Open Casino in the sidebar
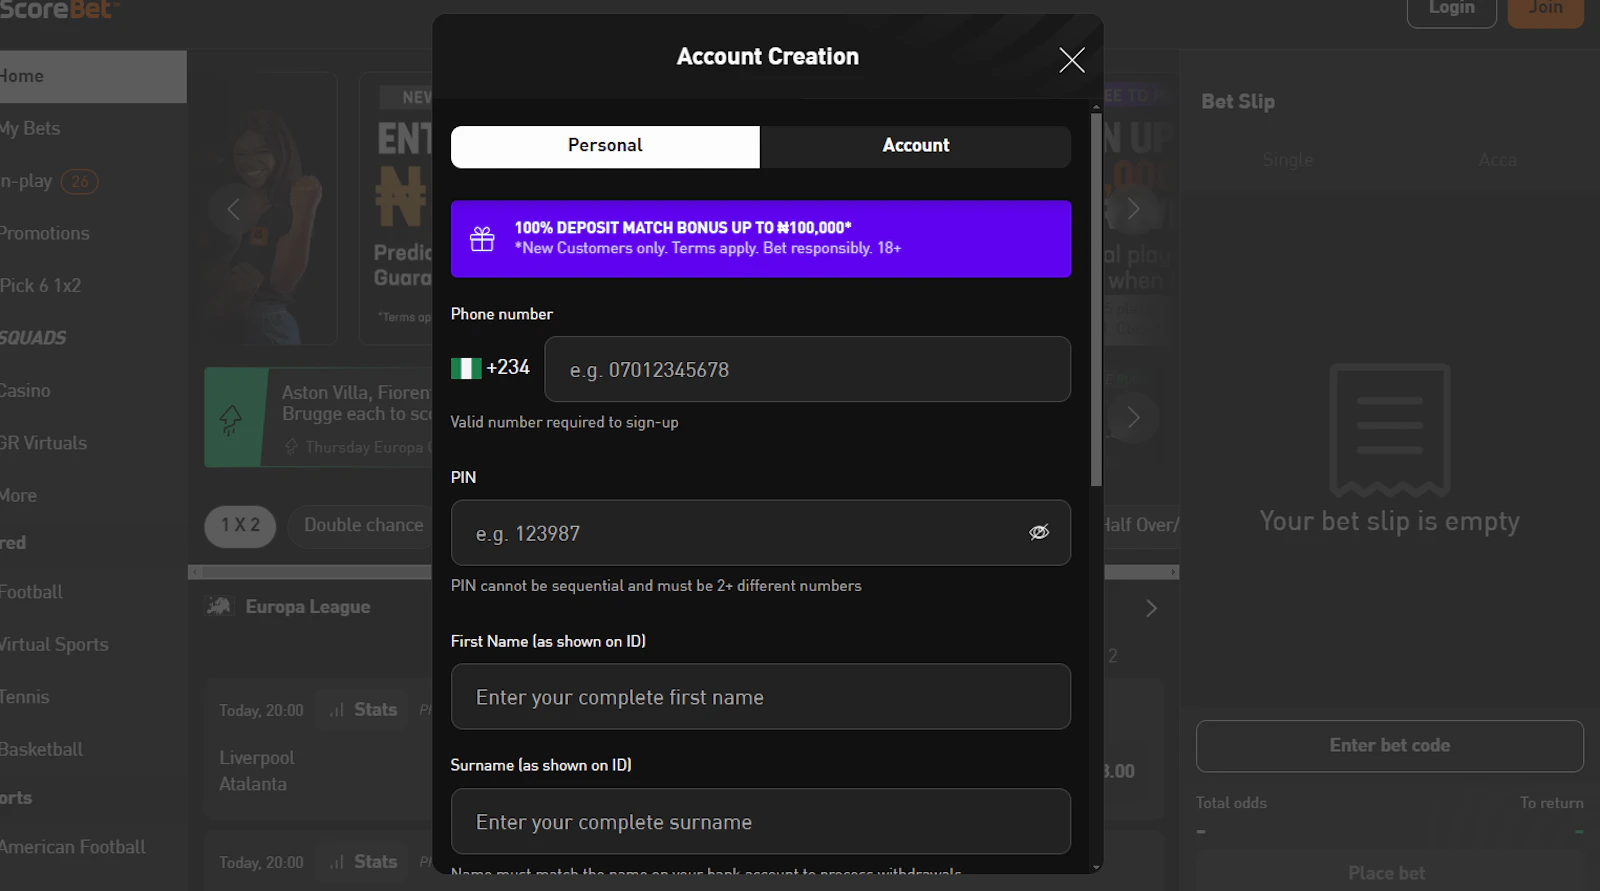 (x=25, y=391)
